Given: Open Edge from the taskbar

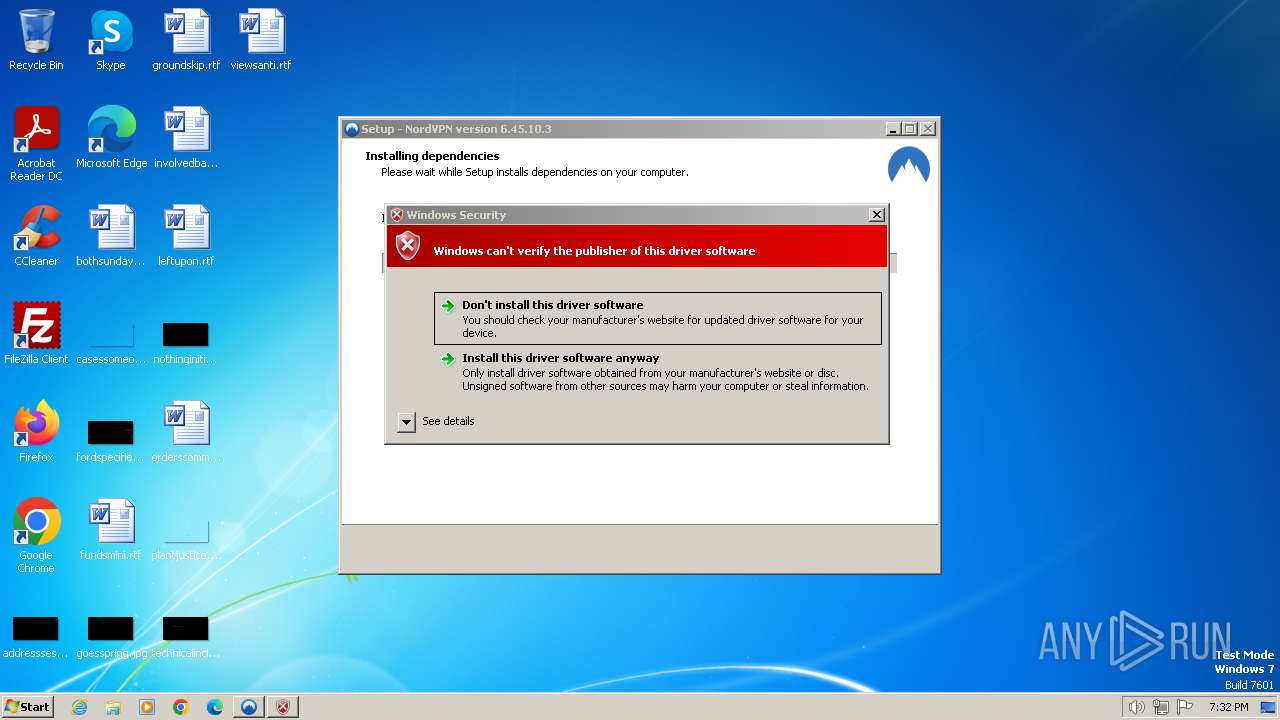Looking at the screenshot, I should (x=215, y=707).
